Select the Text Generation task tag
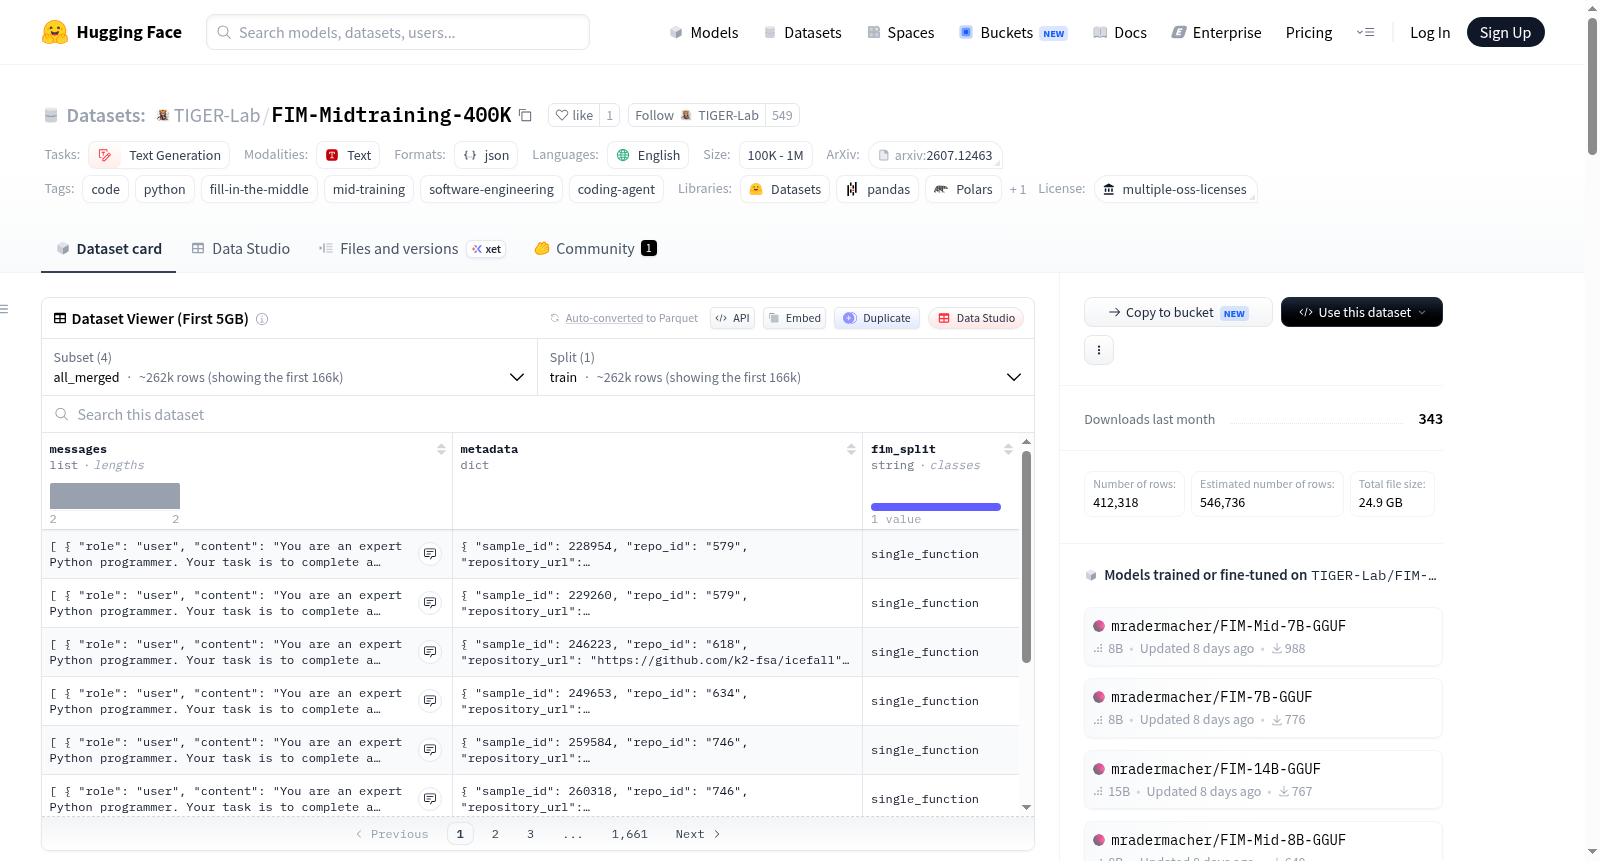Screen dimensions: 1600x861 coord(159,155)
